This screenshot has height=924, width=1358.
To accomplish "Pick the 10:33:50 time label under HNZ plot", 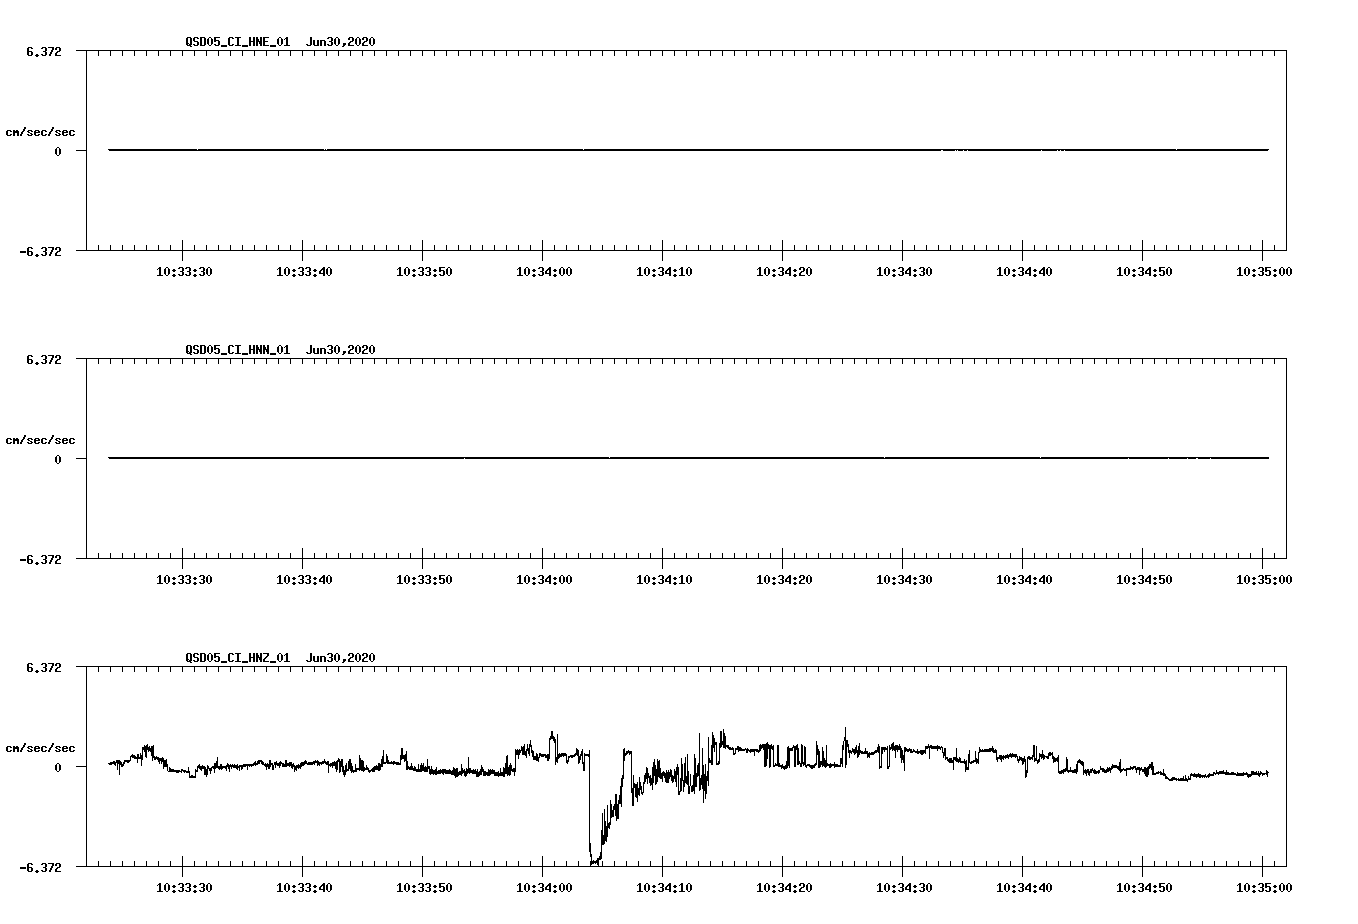I will 424,888.
